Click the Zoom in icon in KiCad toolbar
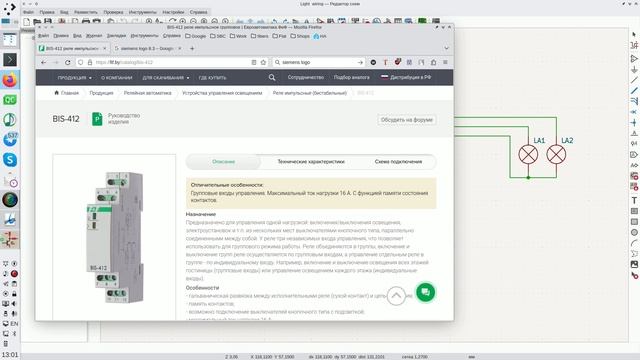640x360 pixels. tap(182, 21)
